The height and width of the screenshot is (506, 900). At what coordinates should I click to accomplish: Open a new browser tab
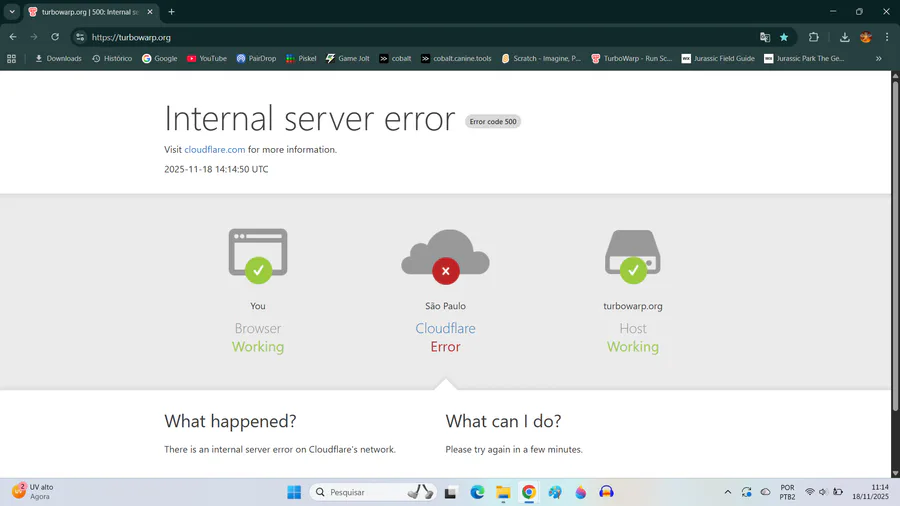click(x=171, y=12)
